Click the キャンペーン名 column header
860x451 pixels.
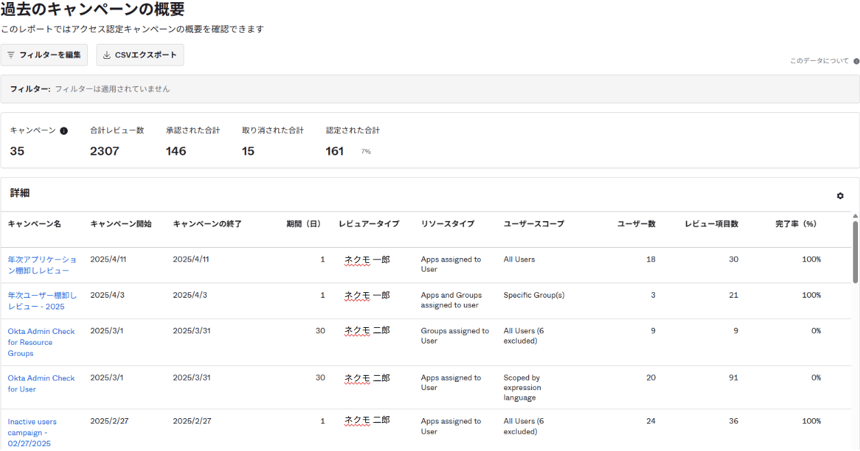click(35, 224)
